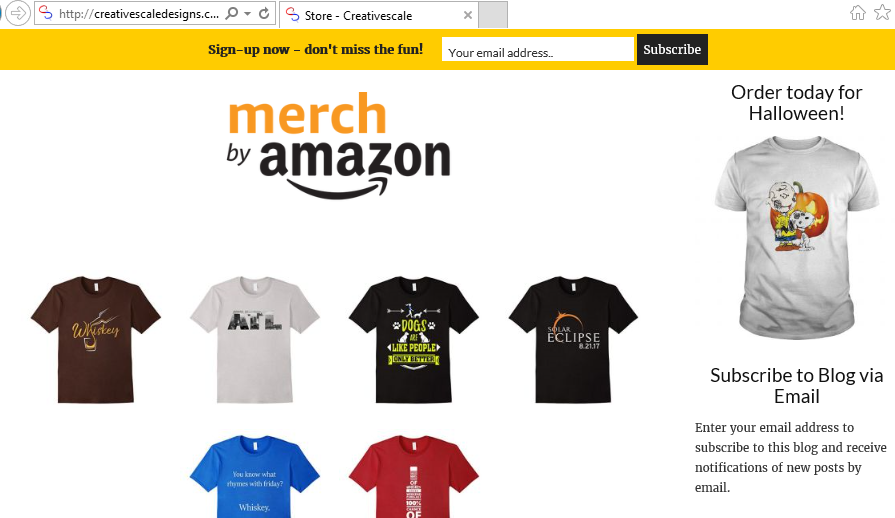Open the blue Whiskey Friday t-shirt
The height and width of the screenshot is (518, 895).
pyautogui.click(x=255, y=477)
